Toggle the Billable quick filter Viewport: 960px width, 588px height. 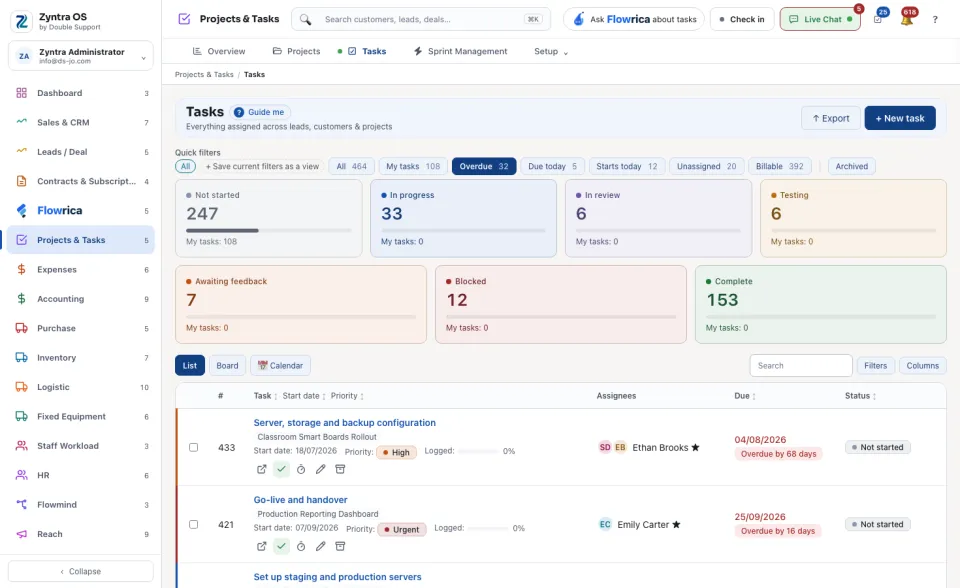pyautogui.click(x=779, y=166)
